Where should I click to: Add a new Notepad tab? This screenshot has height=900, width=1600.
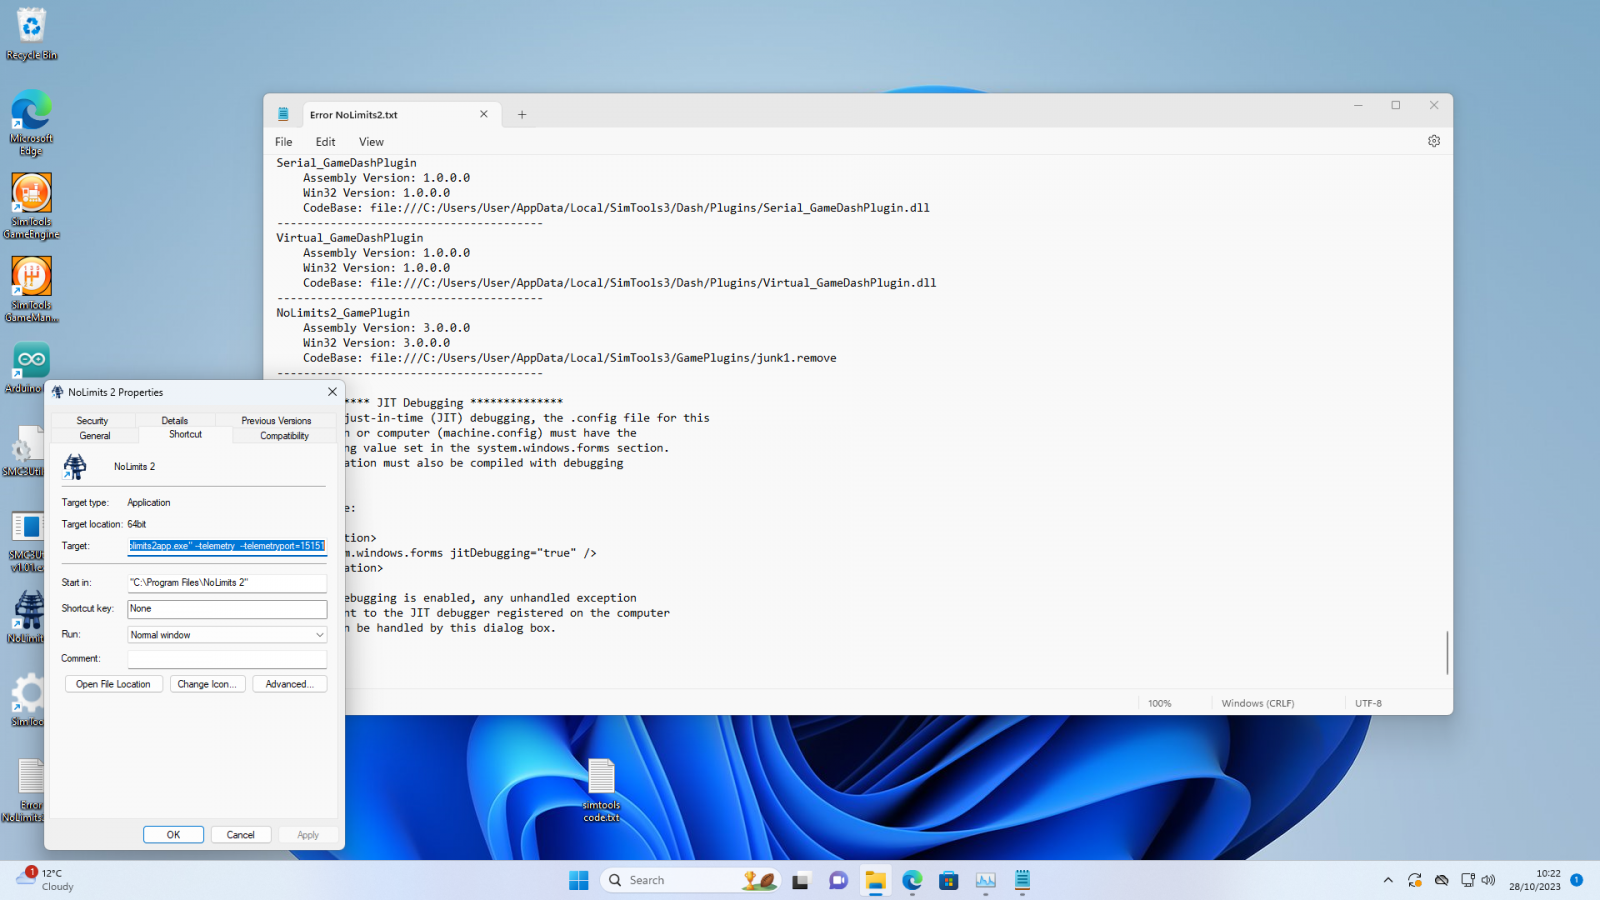522,114
